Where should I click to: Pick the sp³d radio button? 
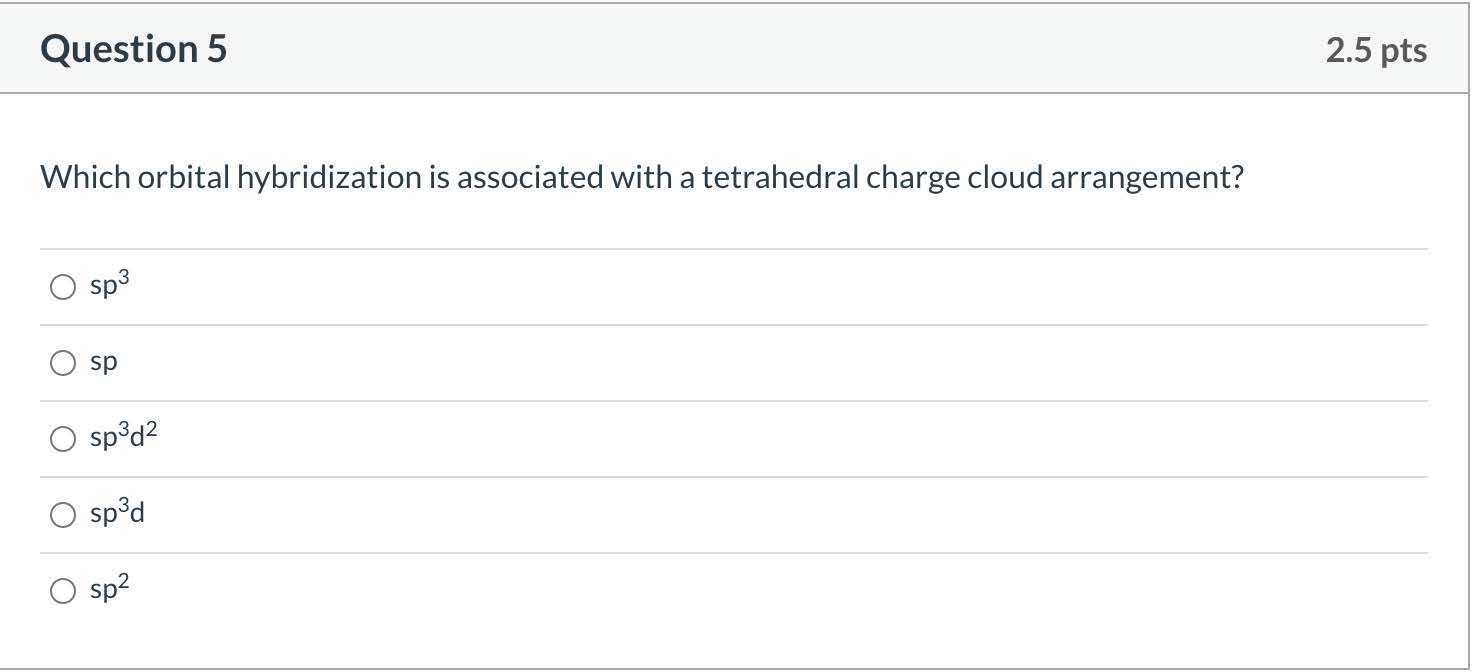63,516
